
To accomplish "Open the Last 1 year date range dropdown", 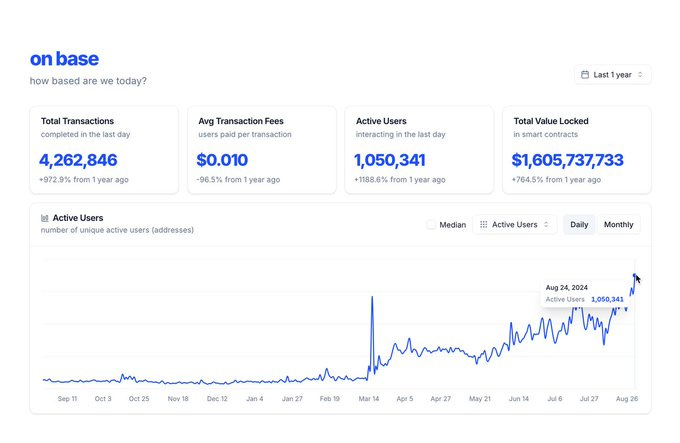I will click(612, 75).
